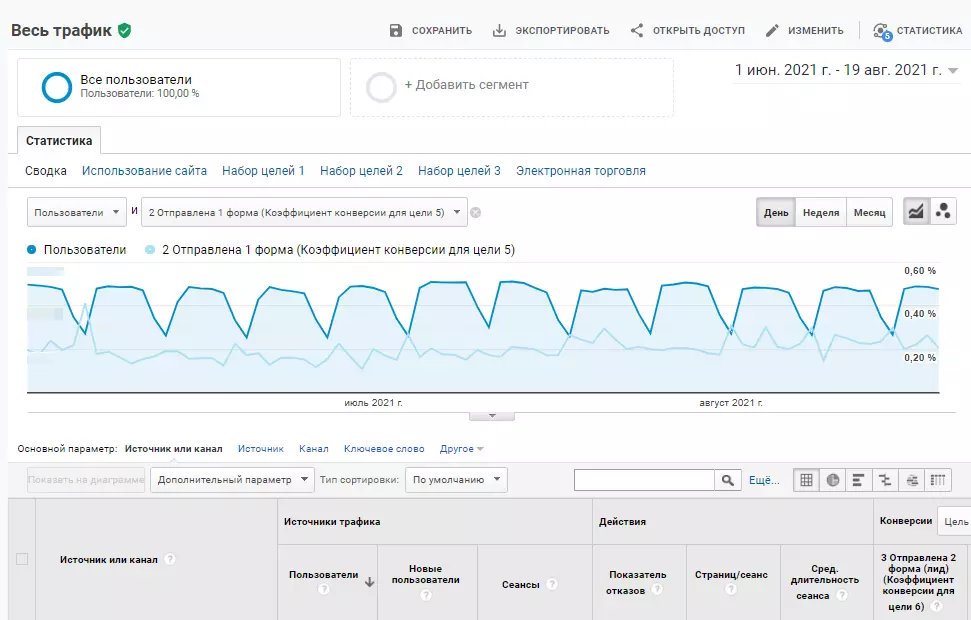Open help icon next to Показатель отказов

point(657,589)
